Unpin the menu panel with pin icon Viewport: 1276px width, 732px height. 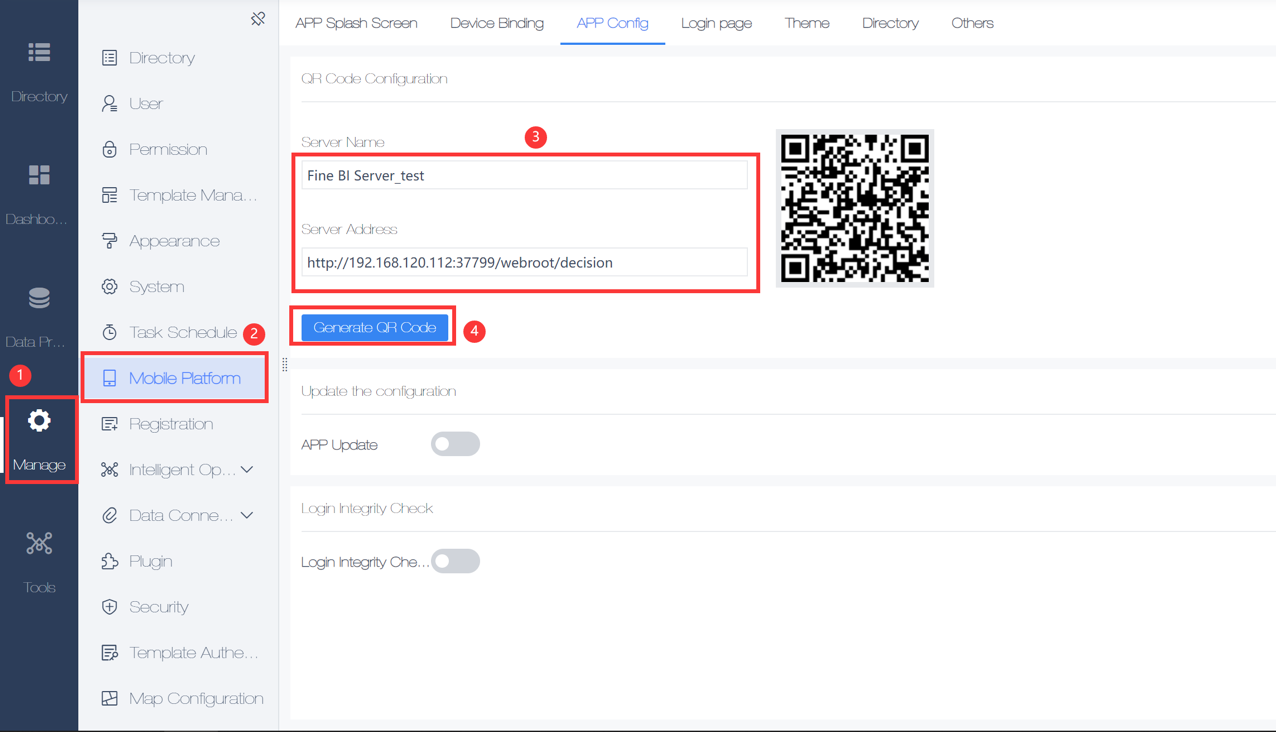tap(258, 19)
